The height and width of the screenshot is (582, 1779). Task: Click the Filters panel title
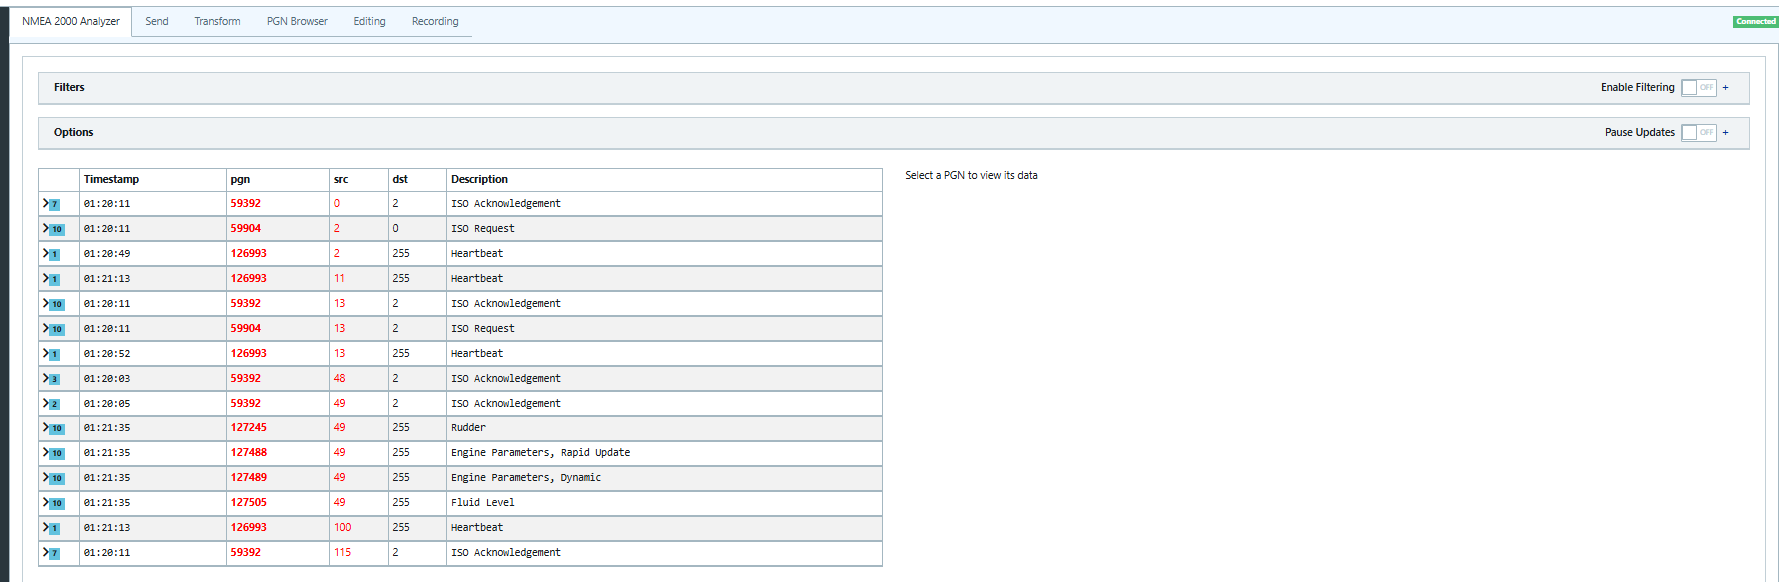coord(69,87)
